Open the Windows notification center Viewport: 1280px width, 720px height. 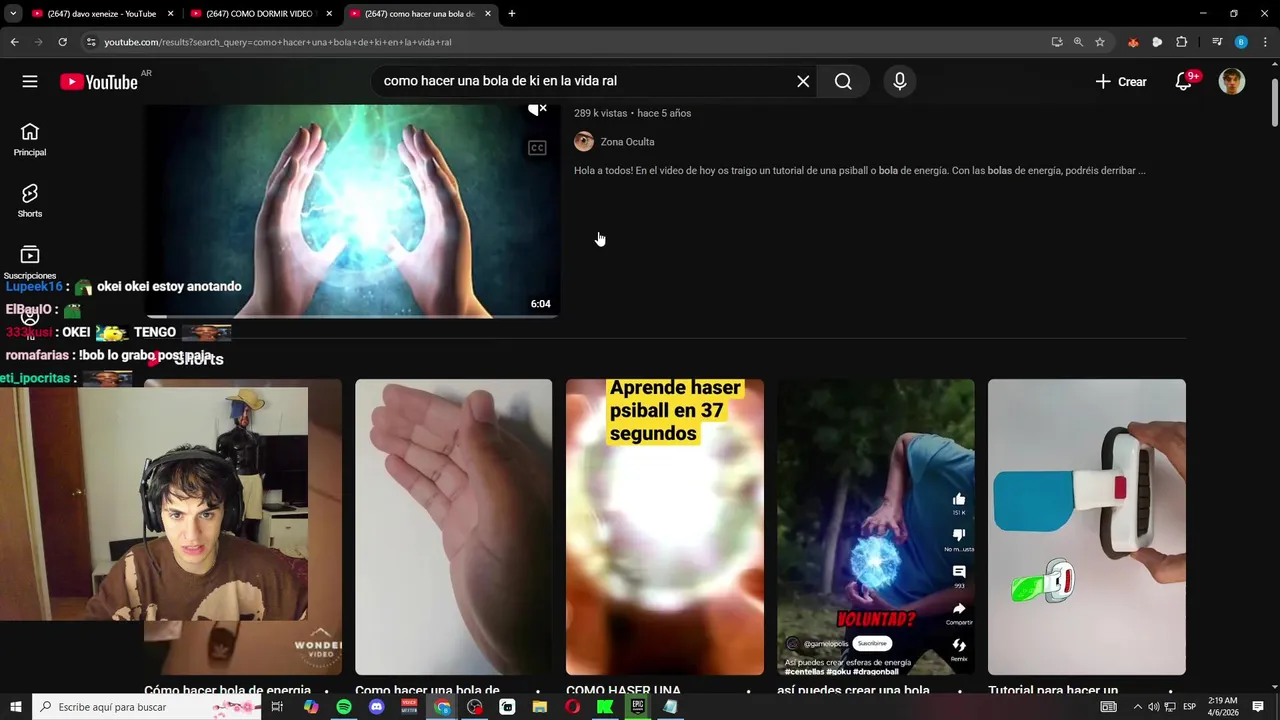point(1258,707)
